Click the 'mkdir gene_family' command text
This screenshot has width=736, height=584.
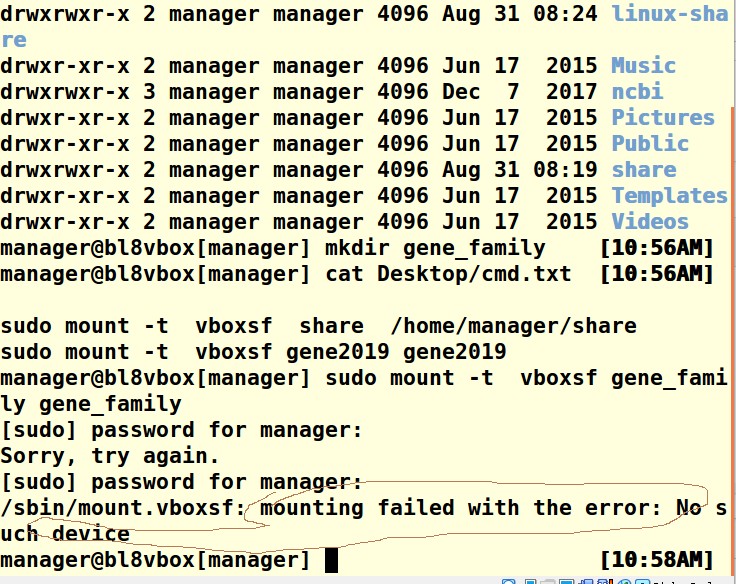pos(435,247)
